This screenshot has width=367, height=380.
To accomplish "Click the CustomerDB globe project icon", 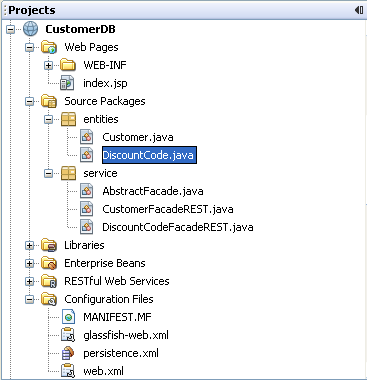I will [31, 29].
